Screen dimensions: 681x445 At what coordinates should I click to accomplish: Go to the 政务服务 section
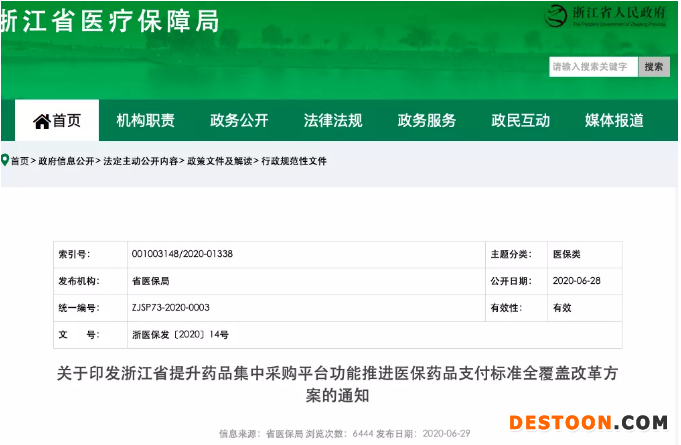pos(427,121)
